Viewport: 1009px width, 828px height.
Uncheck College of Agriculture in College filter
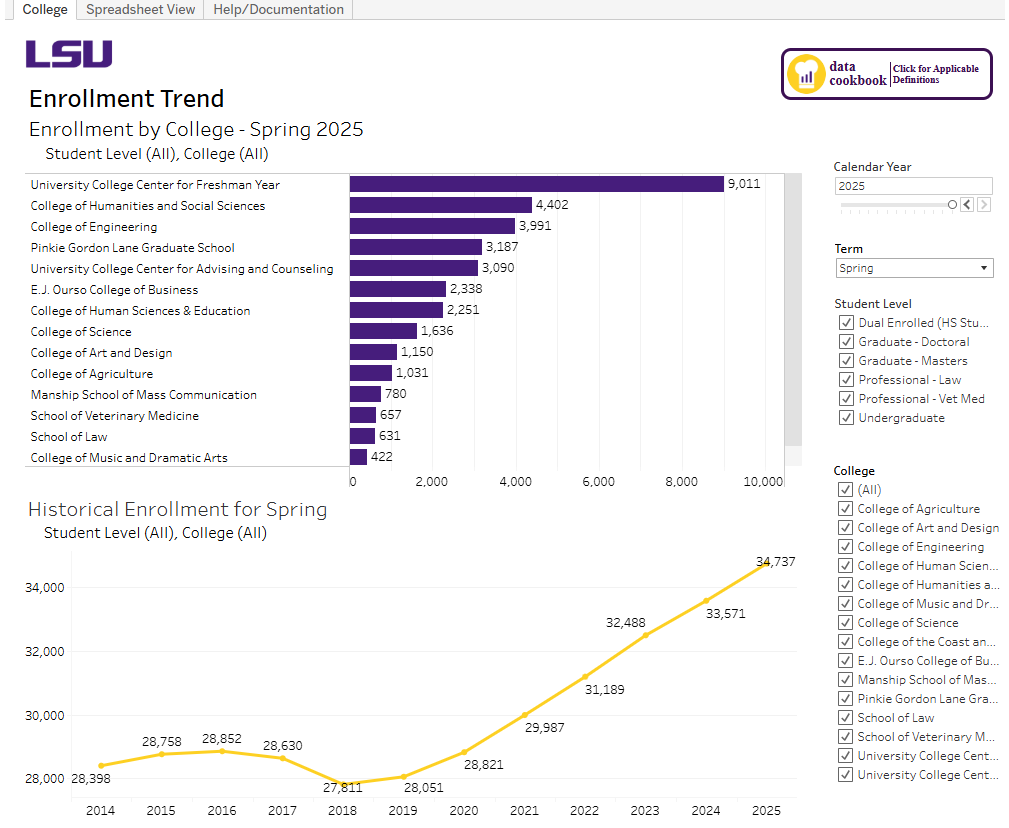846,508
